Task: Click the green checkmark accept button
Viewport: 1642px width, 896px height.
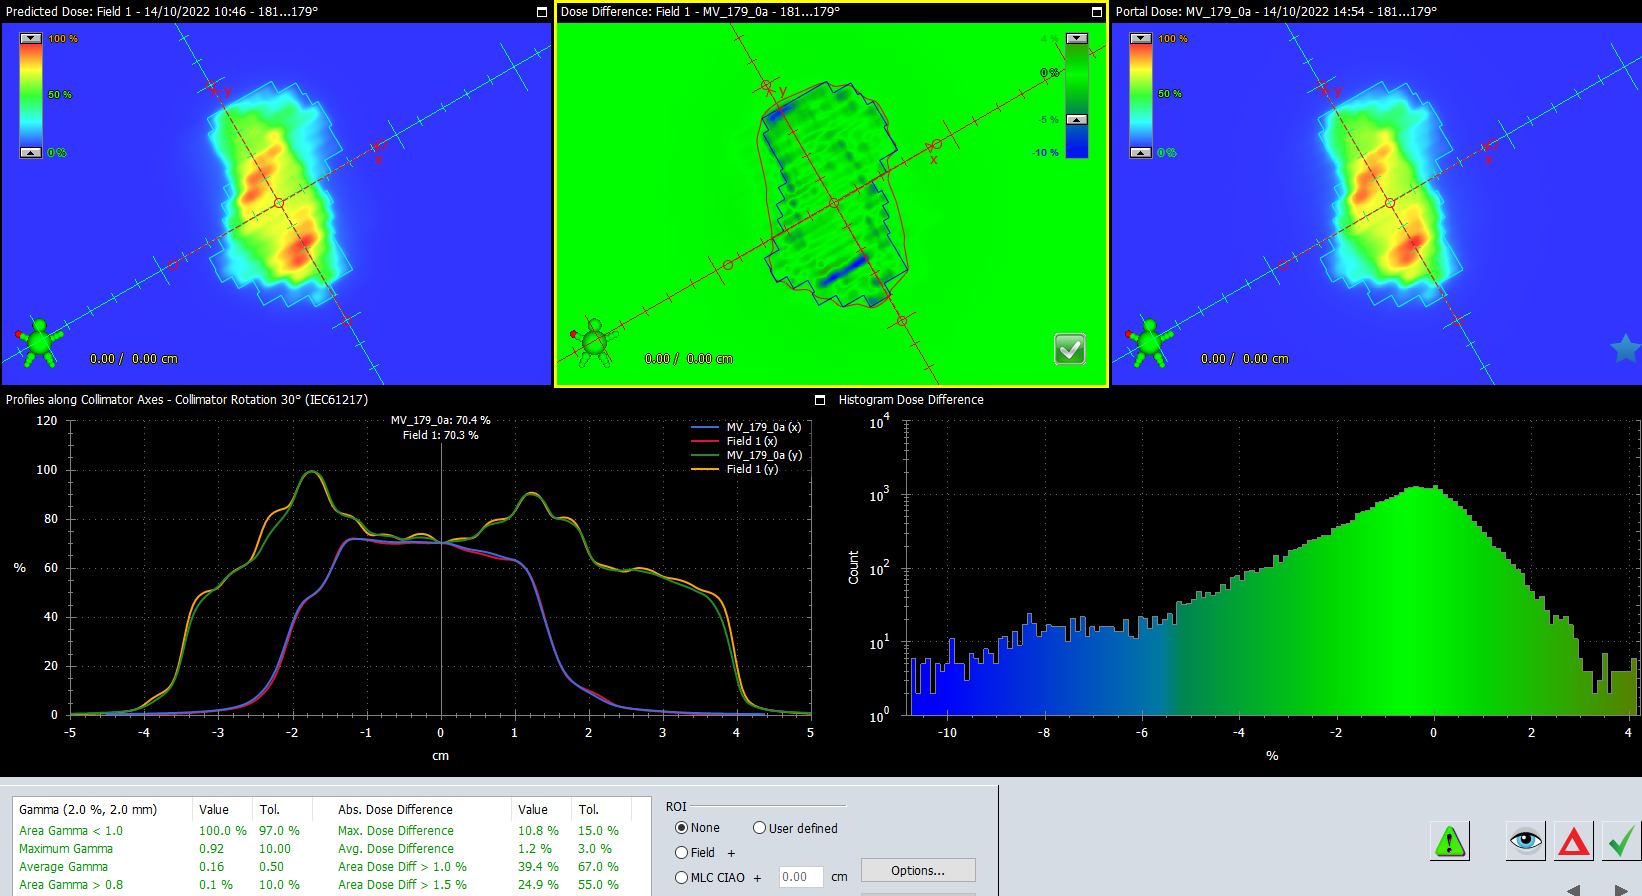Action: tap(1621, 841)
